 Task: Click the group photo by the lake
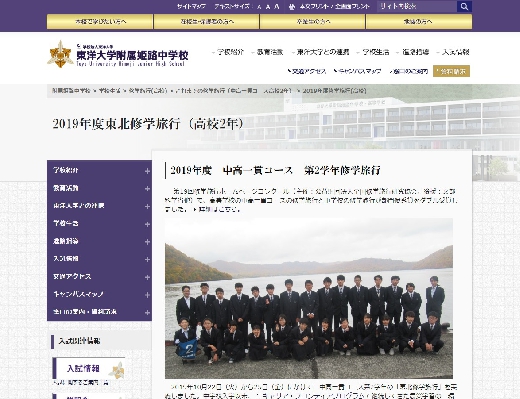pyautogui.click(x=309, y=298)
